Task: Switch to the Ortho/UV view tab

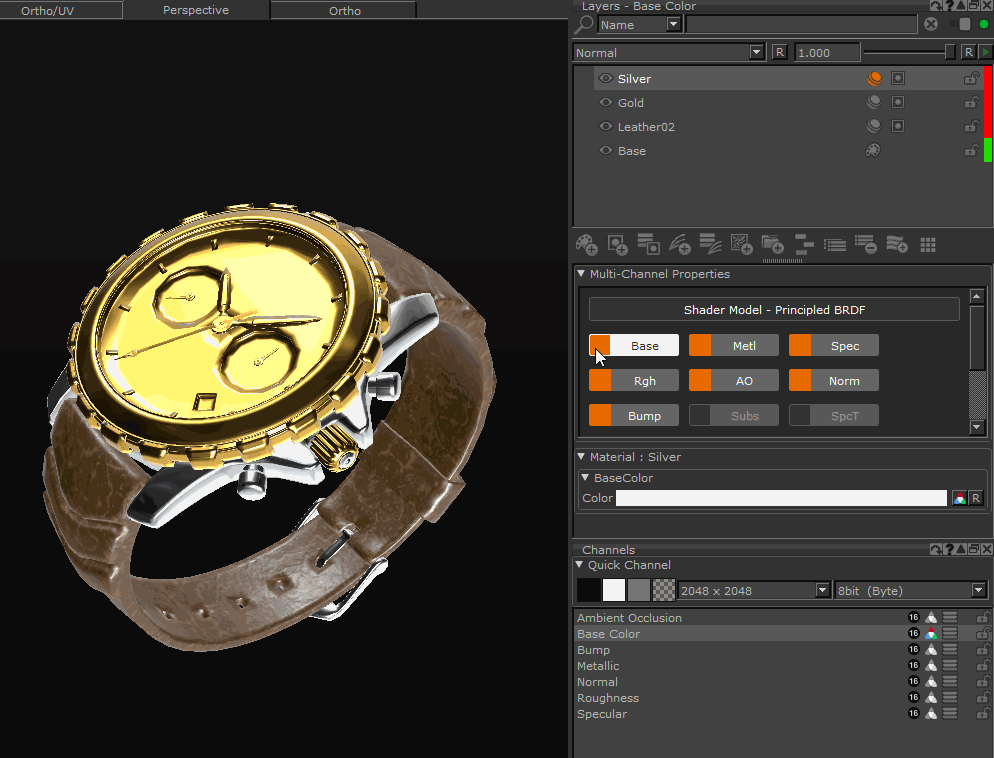Action: pos(61,11)
